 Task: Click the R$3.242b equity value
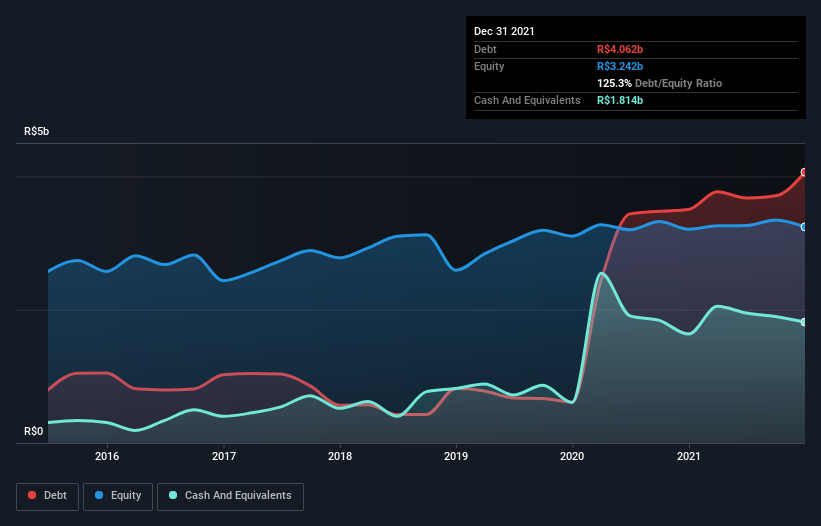(x=620, y=66)
